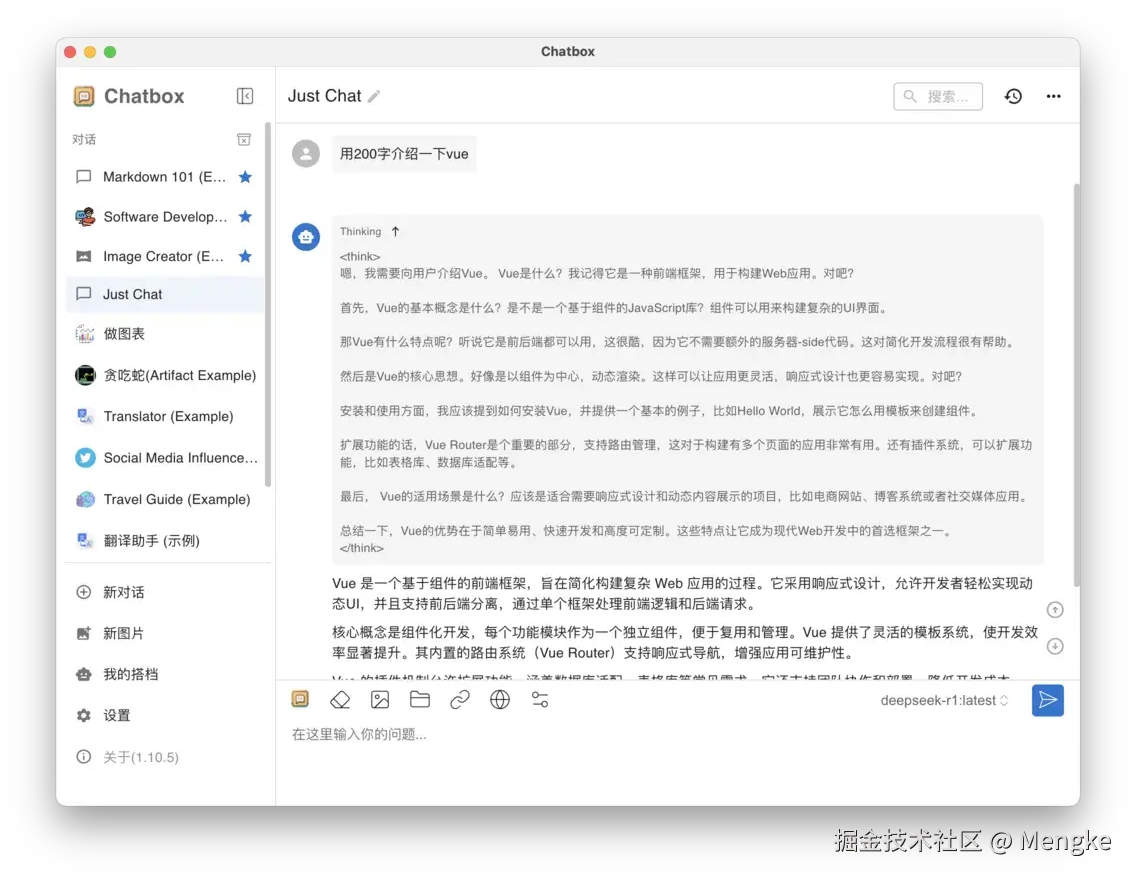This screenshot has width=1136, height=880.
Task: Select the eraser icon to clear context
Action: tap(340, 699)
